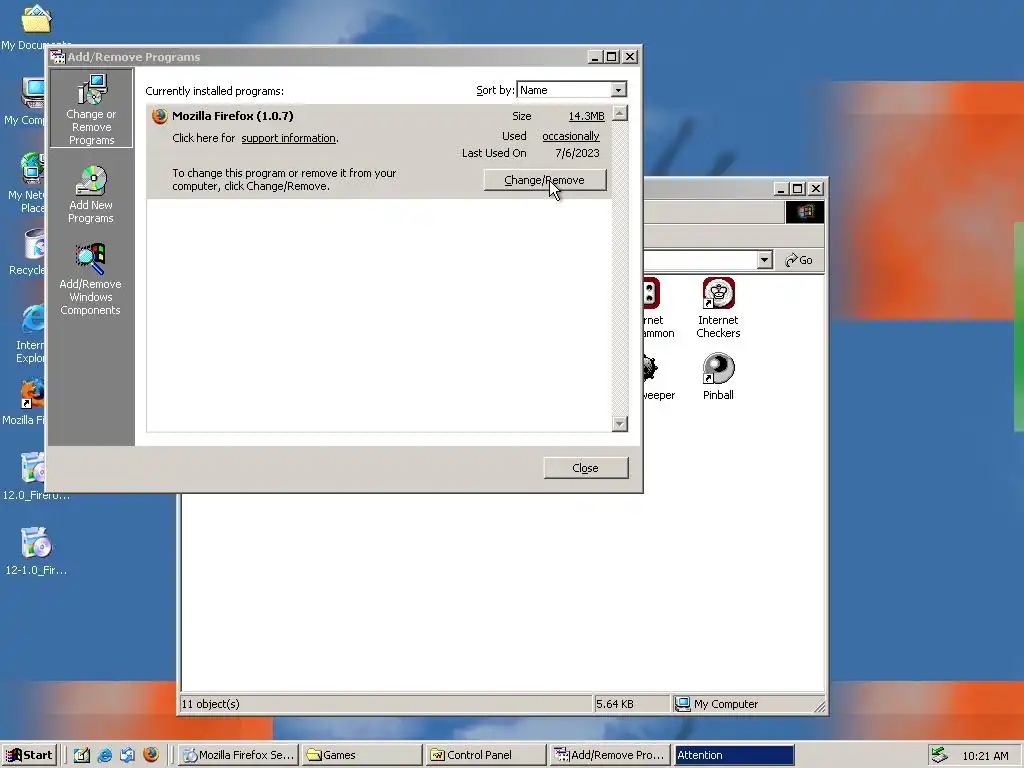This screenshot has height=768, width=1024.
Task: Select Change or Remove Programs in sidebar
Action: click(91, 108)
